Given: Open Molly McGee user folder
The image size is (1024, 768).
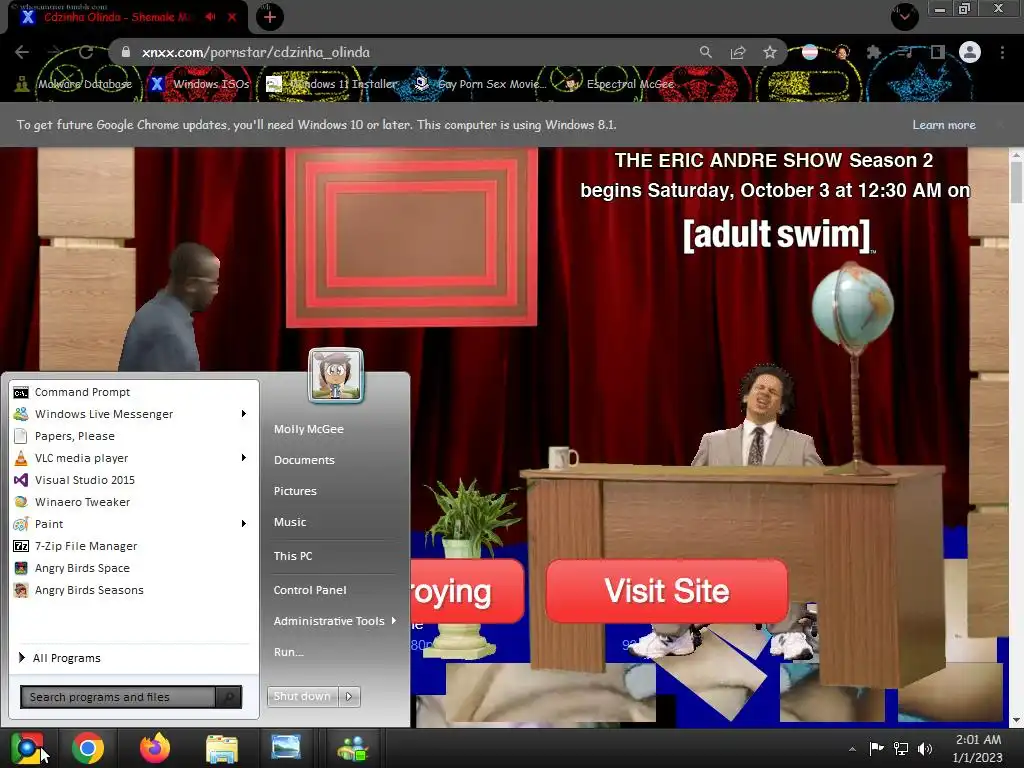Looking at the screenshot, I should [x=309, y=429].
